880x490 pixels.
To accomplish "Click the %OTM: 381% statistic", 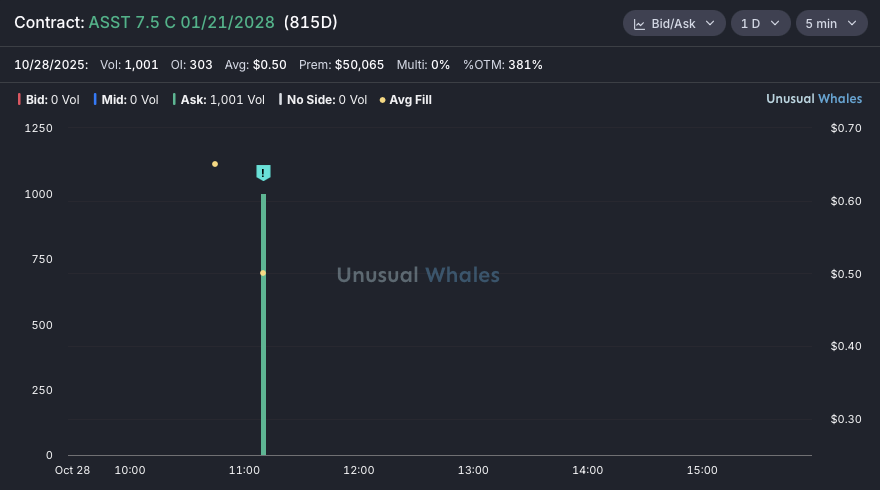I will pos(503,65).
